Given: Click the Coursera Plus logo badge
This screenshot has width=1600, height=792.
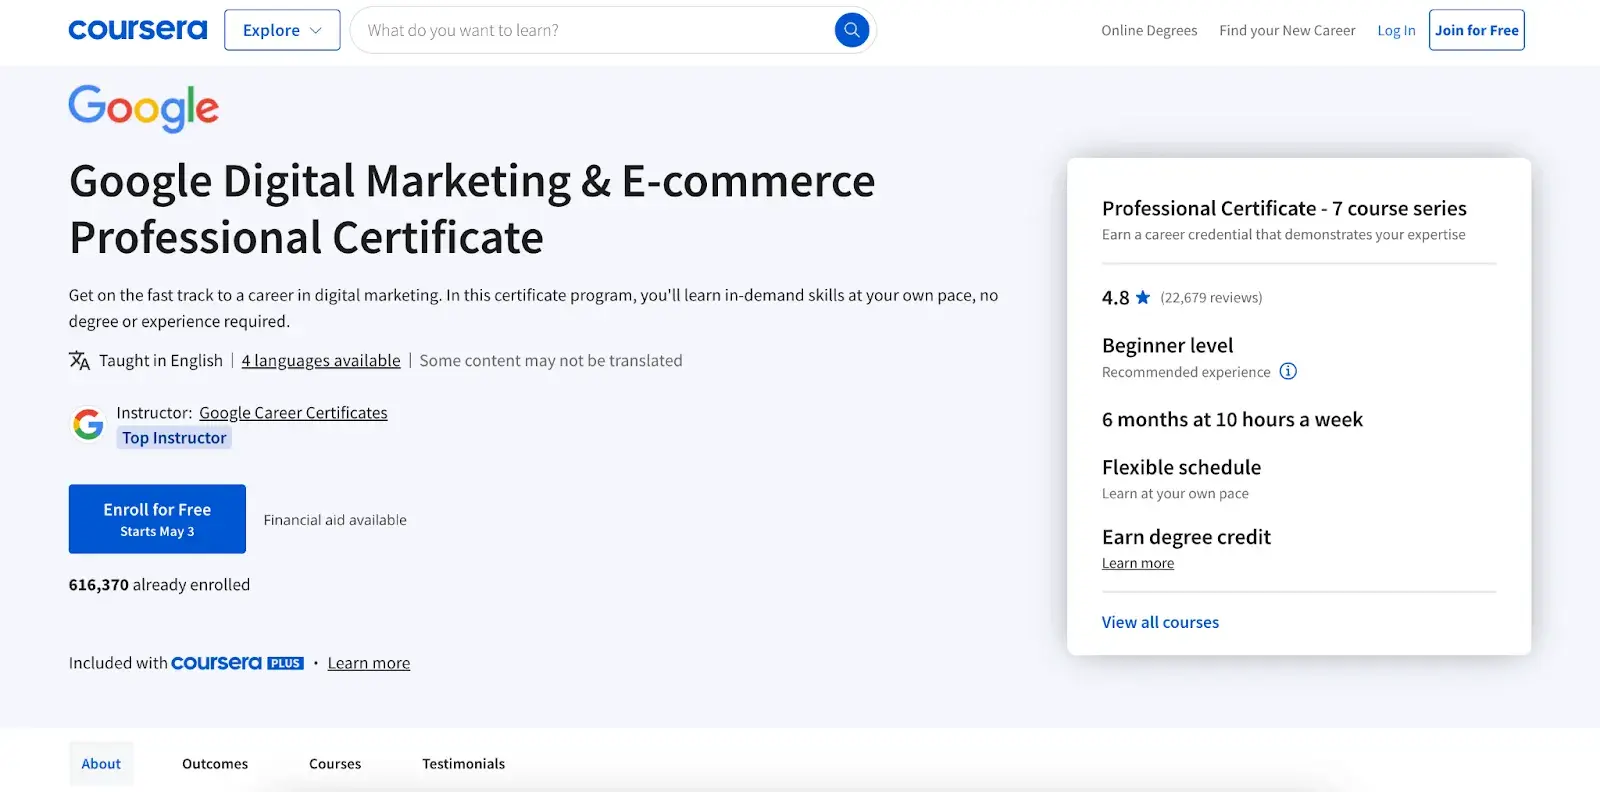Looking at the screenshot, I should [237, 663].
